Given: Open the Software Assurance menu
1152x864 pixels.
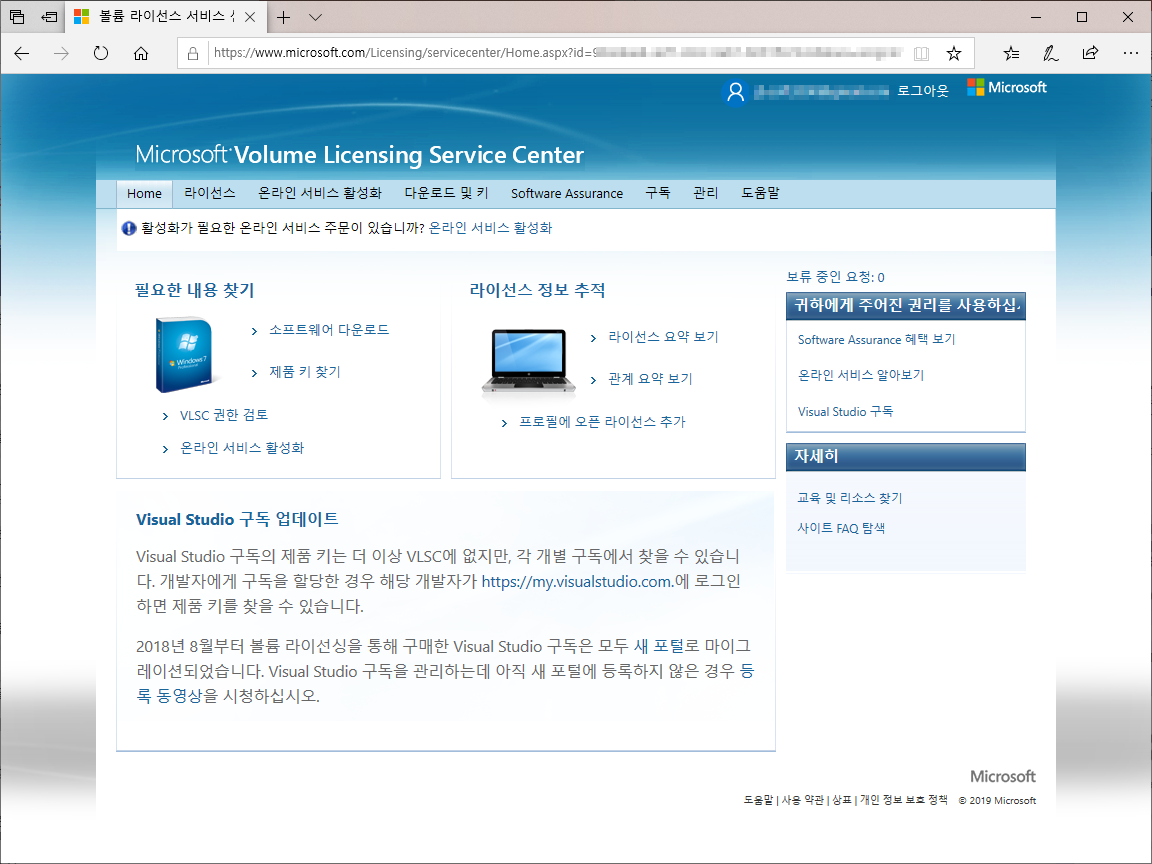Looking at the screenshot, I should (x=566, y=193).
